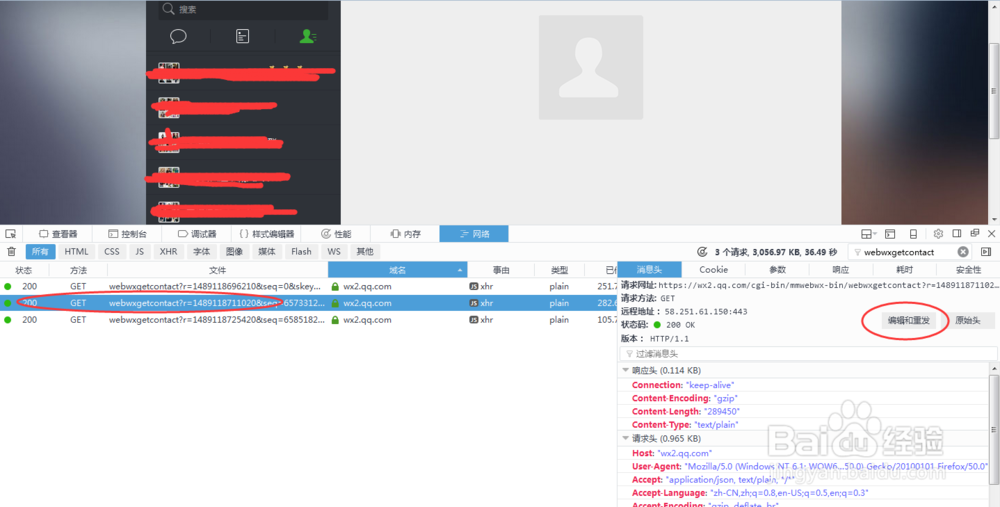The image size is (1000, 507).
Task: Open the 响应 response tab
Action: tap(841, 270)
